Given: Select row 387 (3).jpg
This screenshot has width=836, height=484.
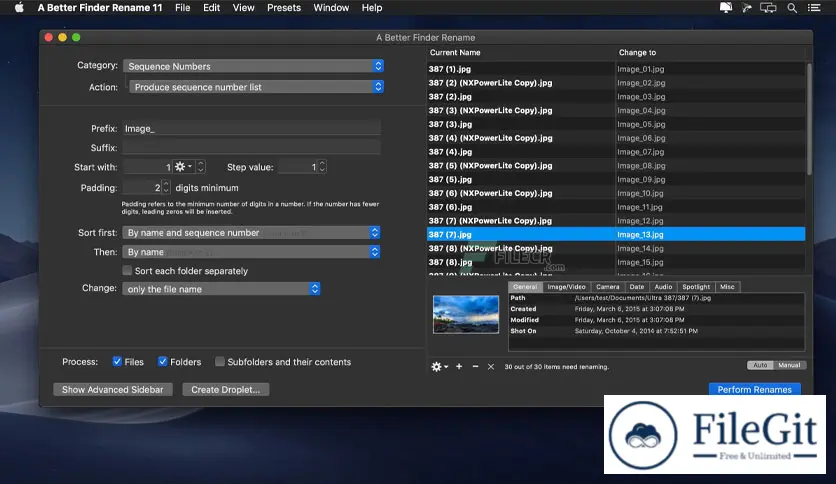Looking at the screenshot, I should (x=616, y=124).
